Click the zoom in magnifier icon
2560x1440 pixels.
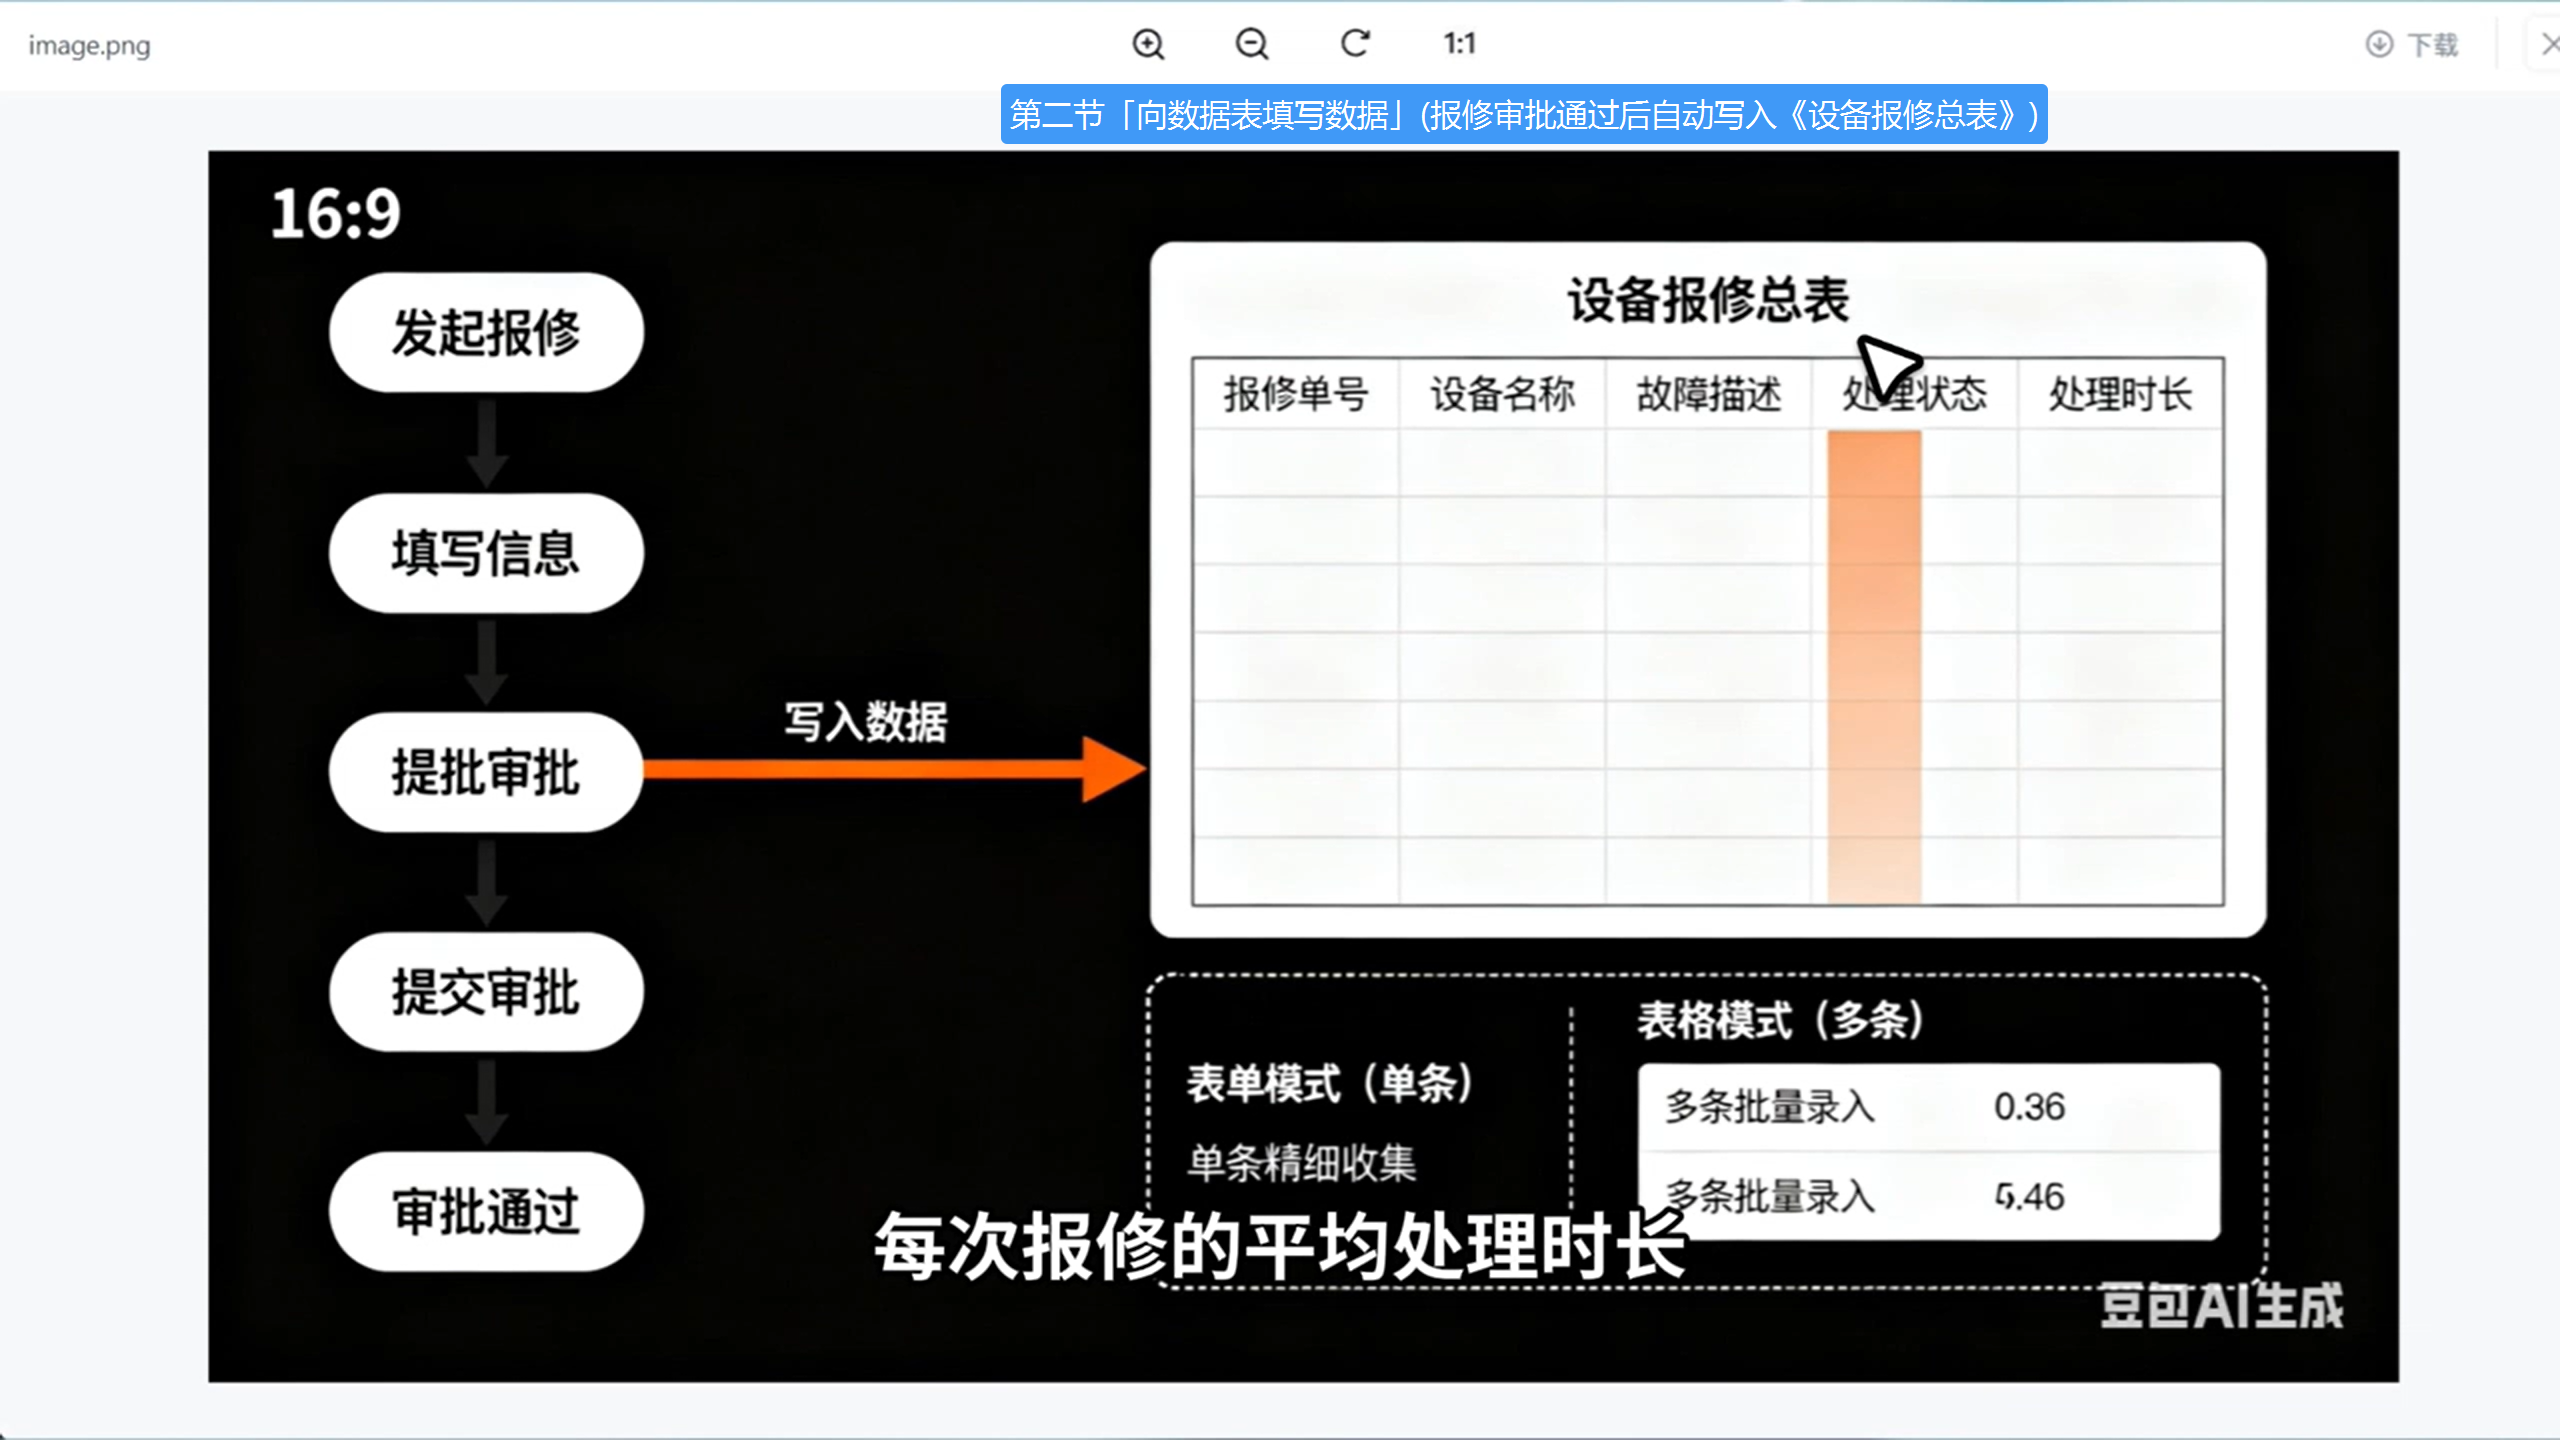click(1148, 44)
